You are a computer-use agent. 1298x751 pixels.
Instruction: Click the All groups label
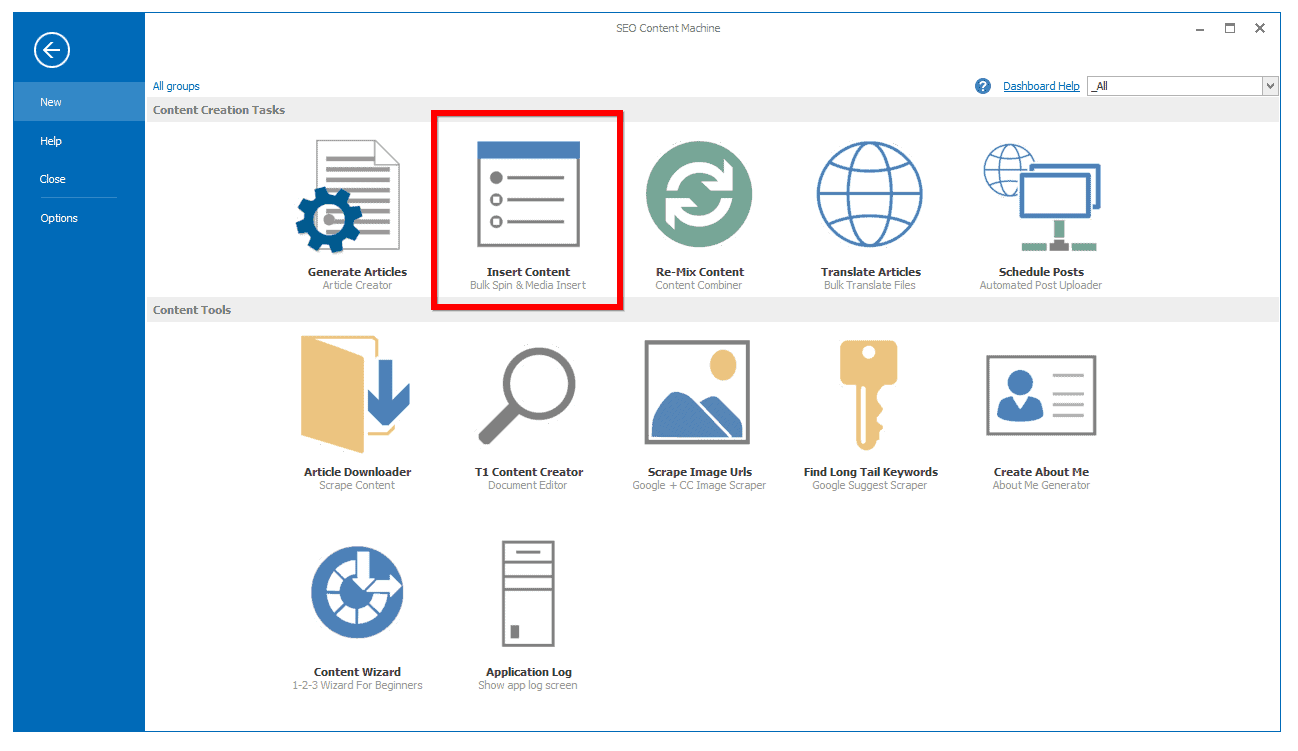pyautogui.click(x=176, y=86)
